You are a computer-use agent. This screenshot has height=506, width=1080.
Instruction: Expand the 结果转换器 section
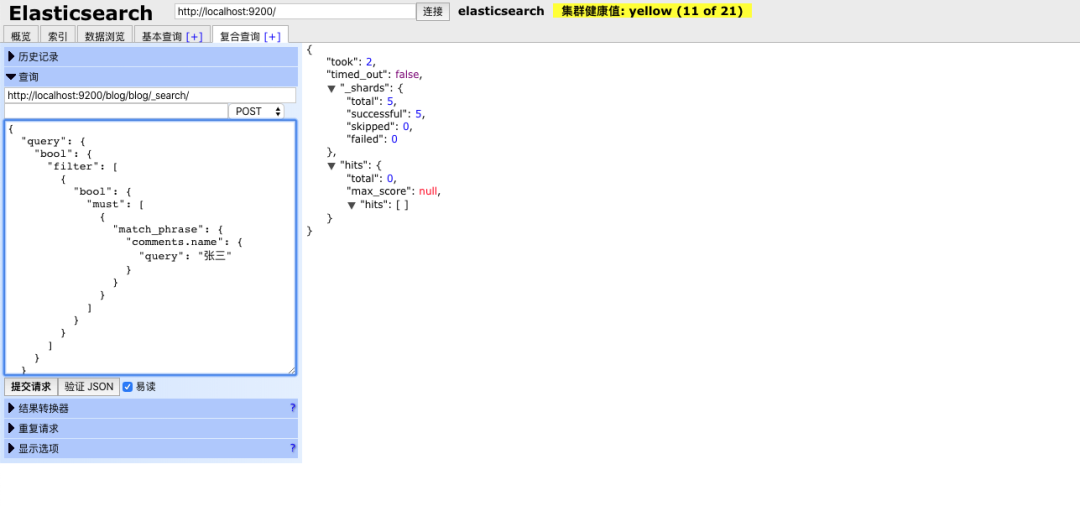(x=151, y=408)
